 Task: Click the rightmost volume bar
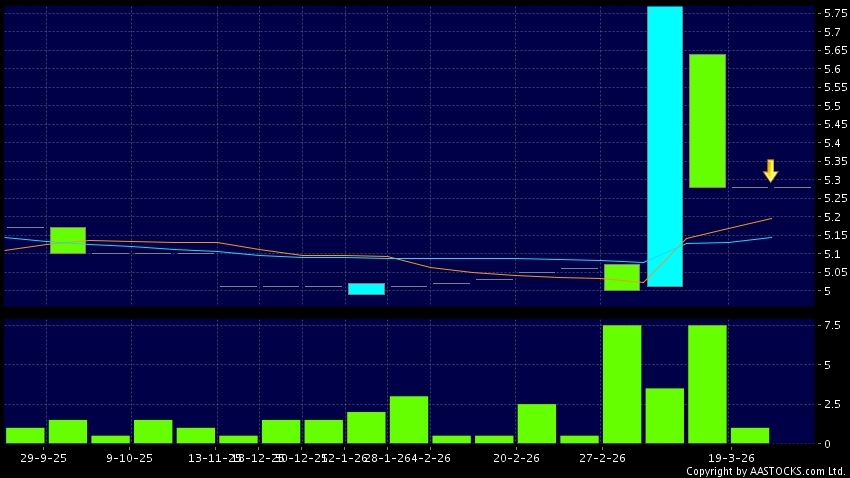(750, 435)
